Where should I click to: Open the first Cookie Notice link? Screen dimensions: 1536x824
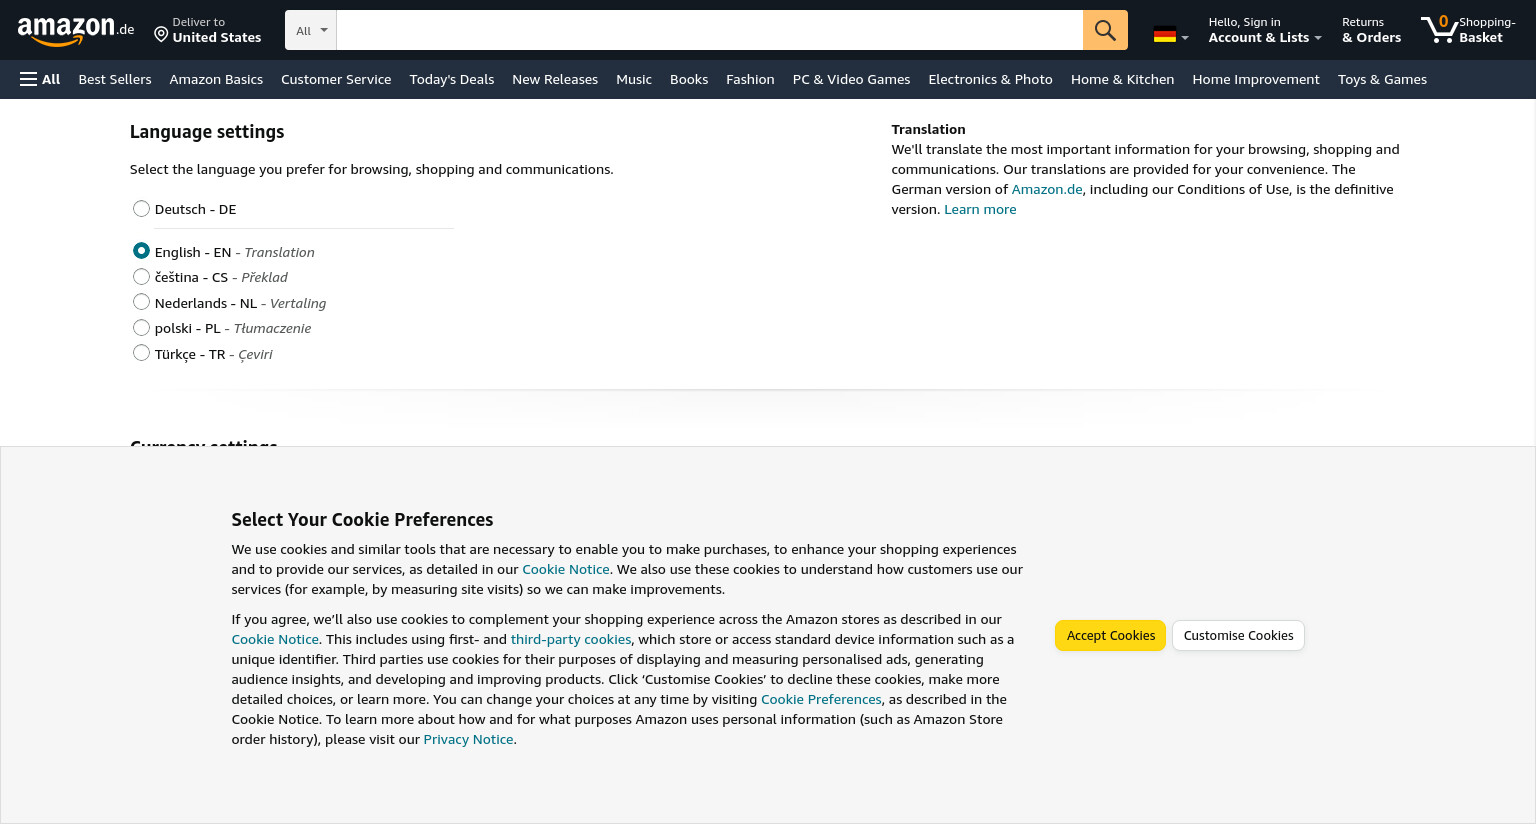[566, 569]
